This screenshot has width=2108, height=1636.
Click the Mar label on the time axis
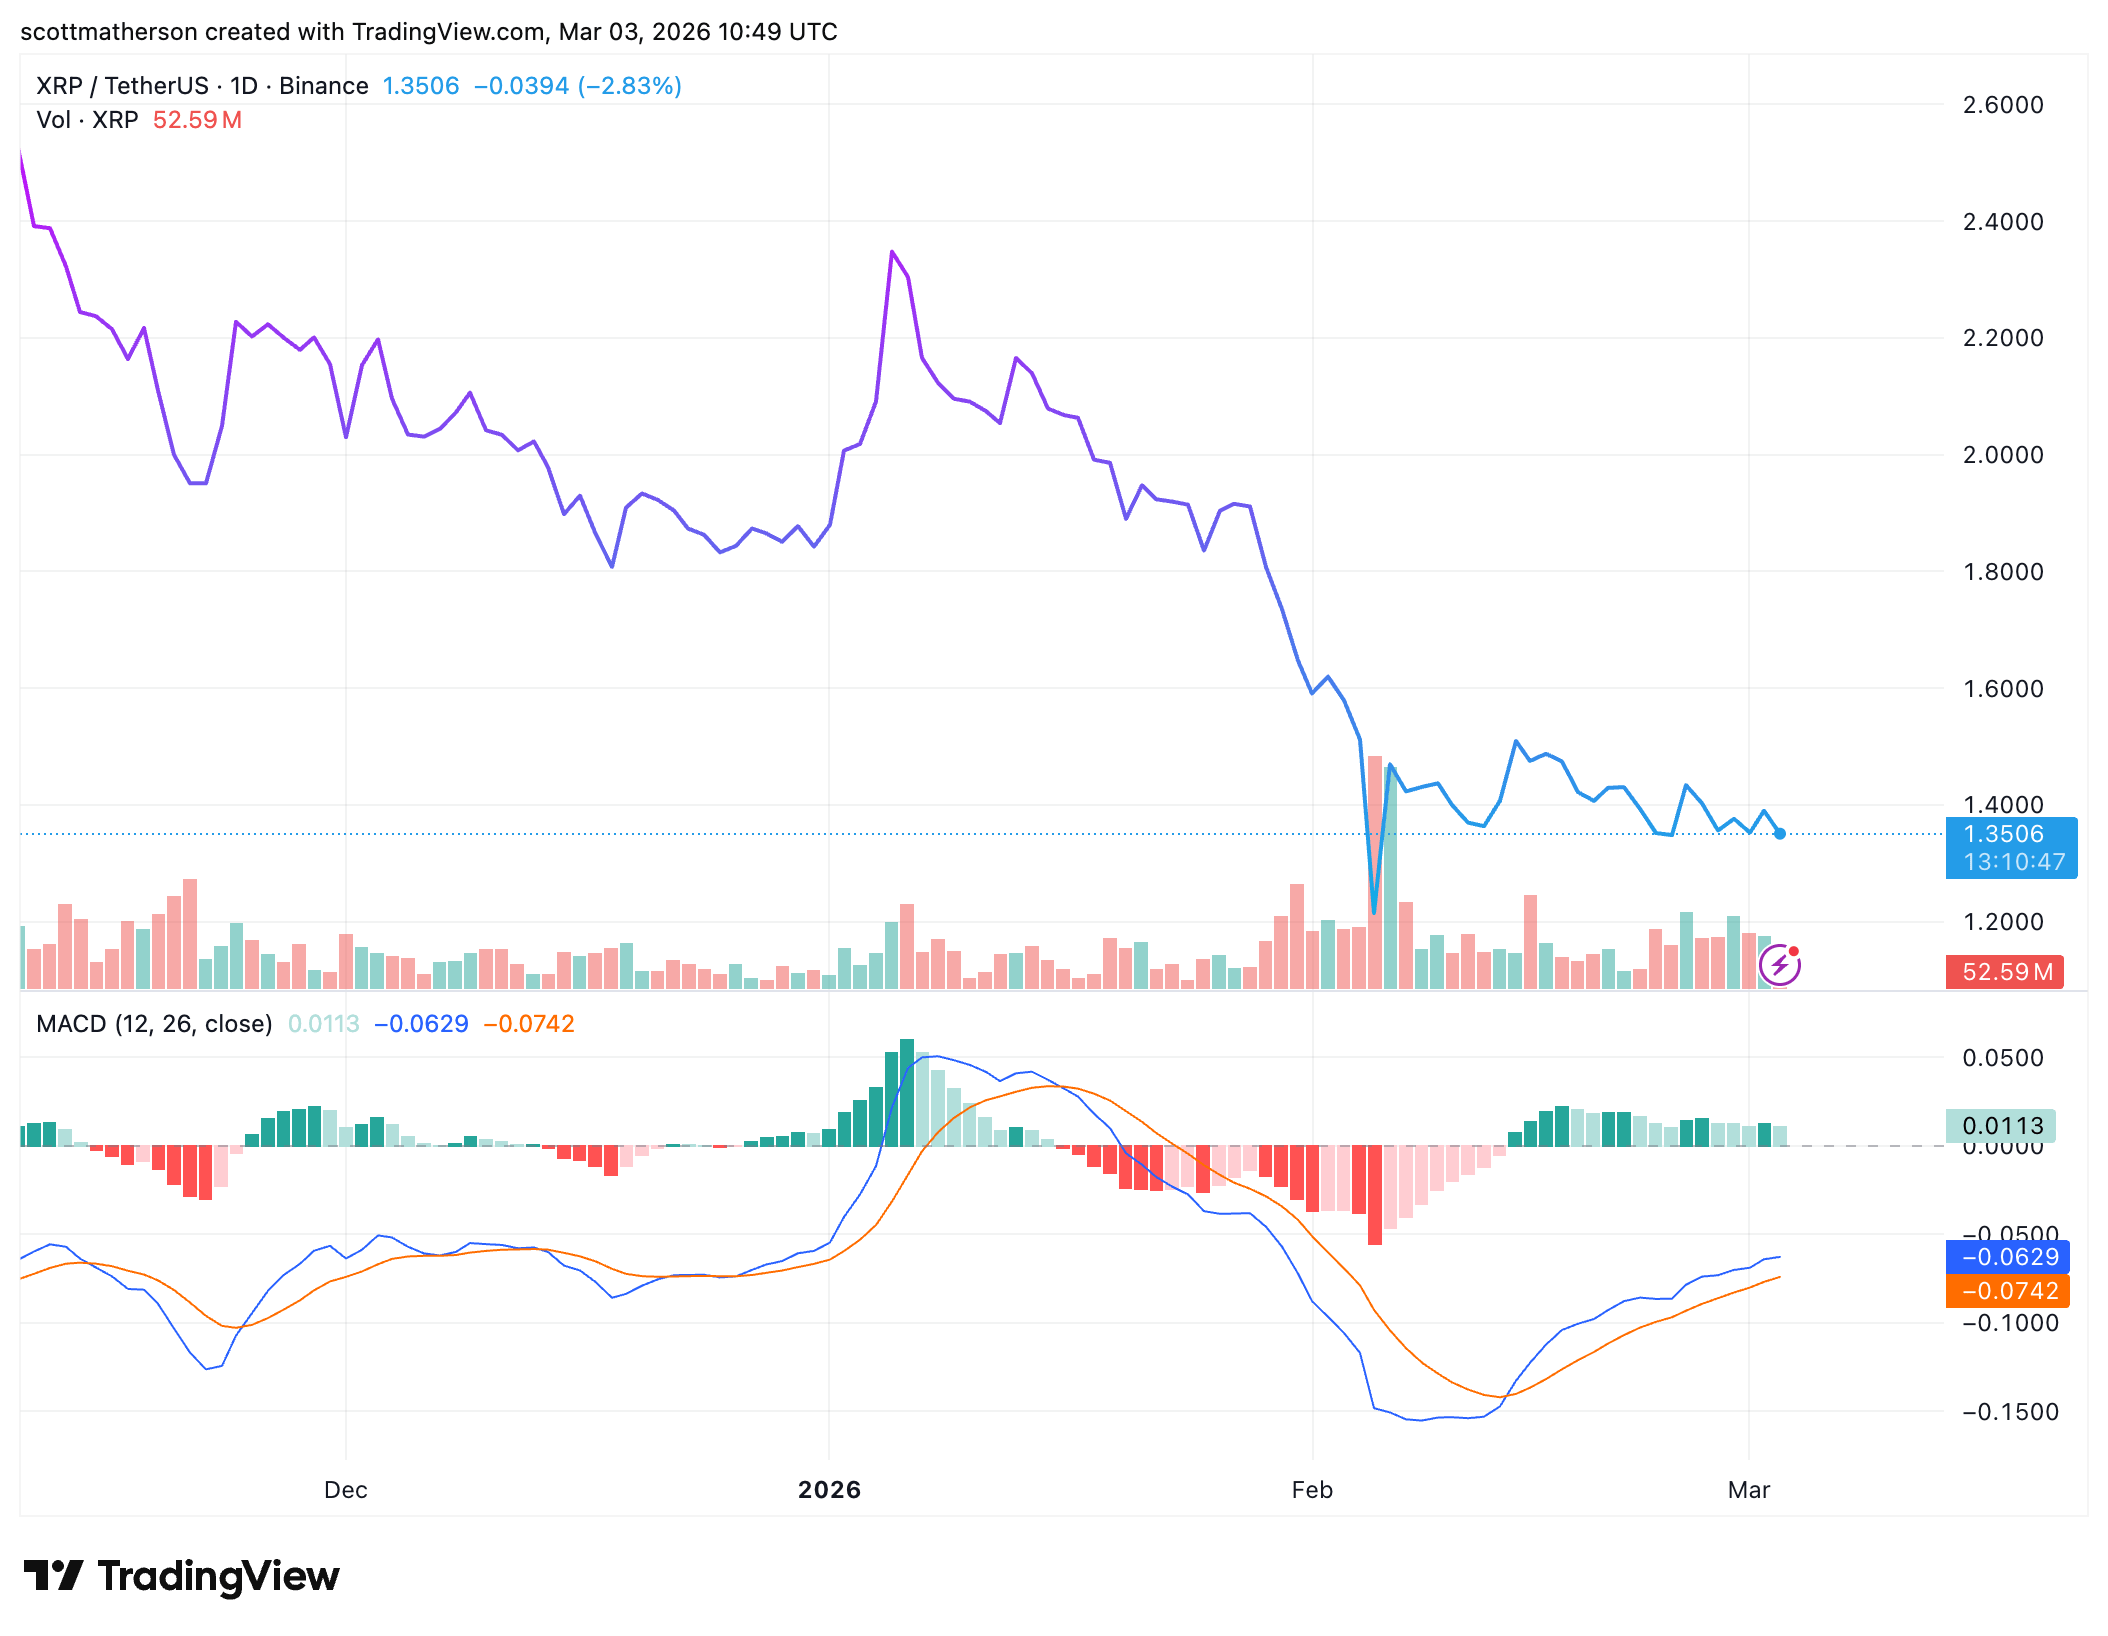[1749, 1490]
